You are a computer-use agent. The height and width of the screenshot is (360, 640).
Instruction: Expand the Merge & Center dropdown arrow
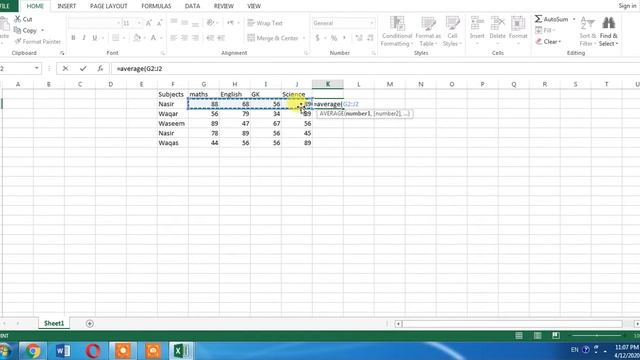tap(304, 38)
